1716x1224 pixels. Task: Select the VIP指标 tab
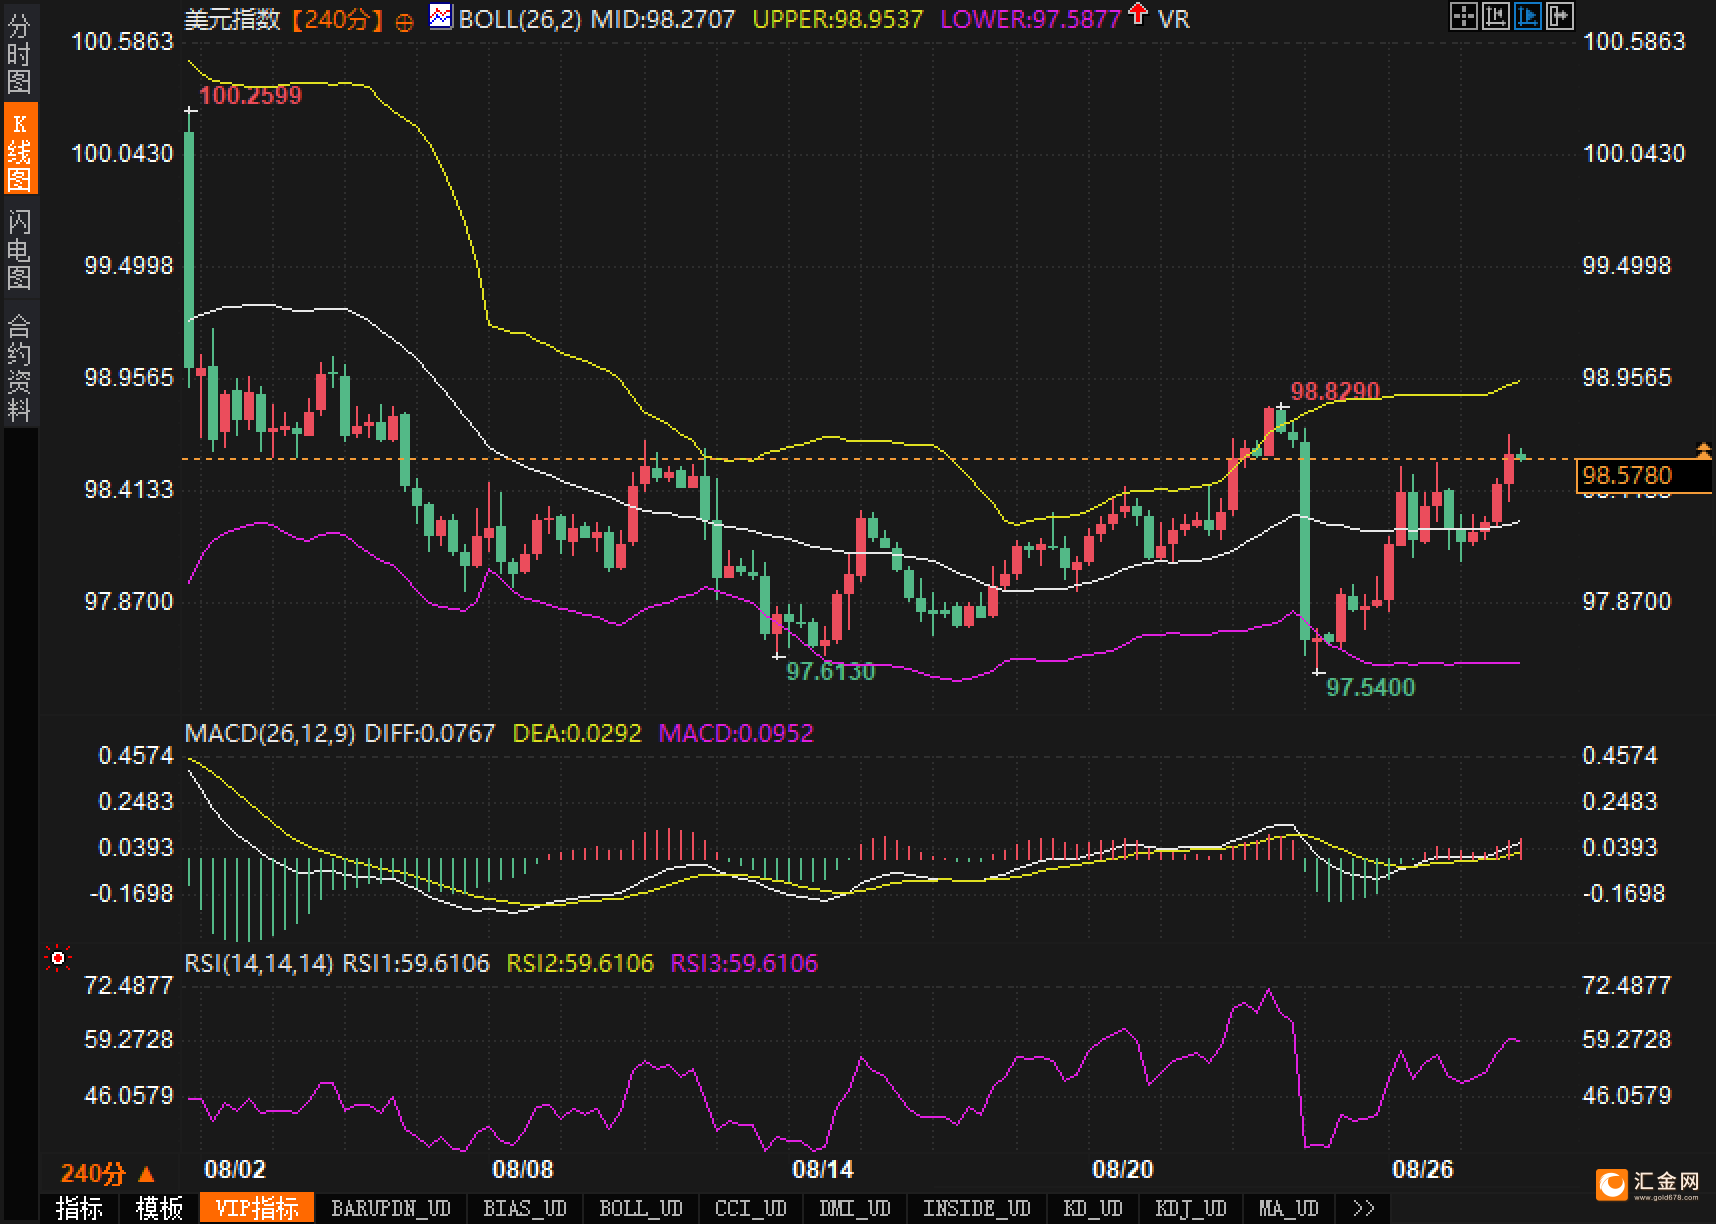click(257, 1208)
